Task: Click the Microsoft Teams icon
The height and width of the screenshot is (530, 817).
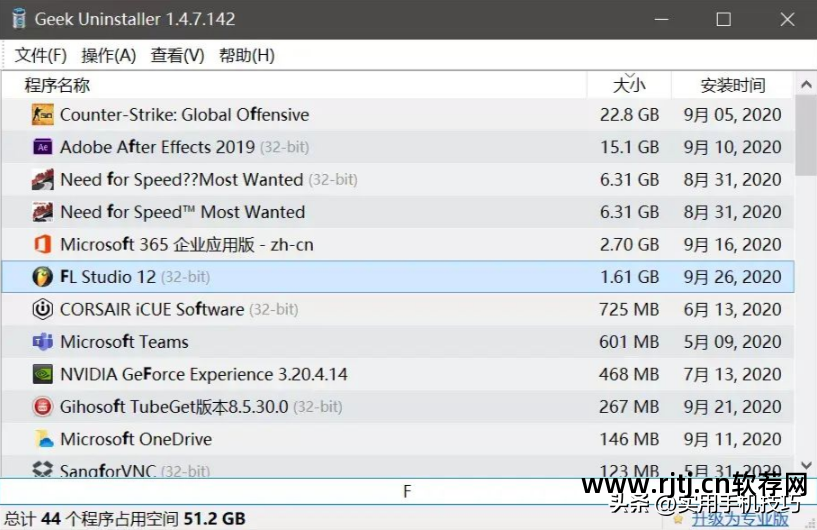Action: coord(42,342)
